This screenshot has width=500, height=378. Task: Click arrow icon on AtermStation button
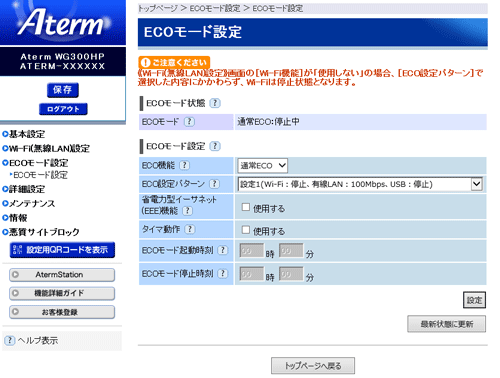(x=15, y=275)
